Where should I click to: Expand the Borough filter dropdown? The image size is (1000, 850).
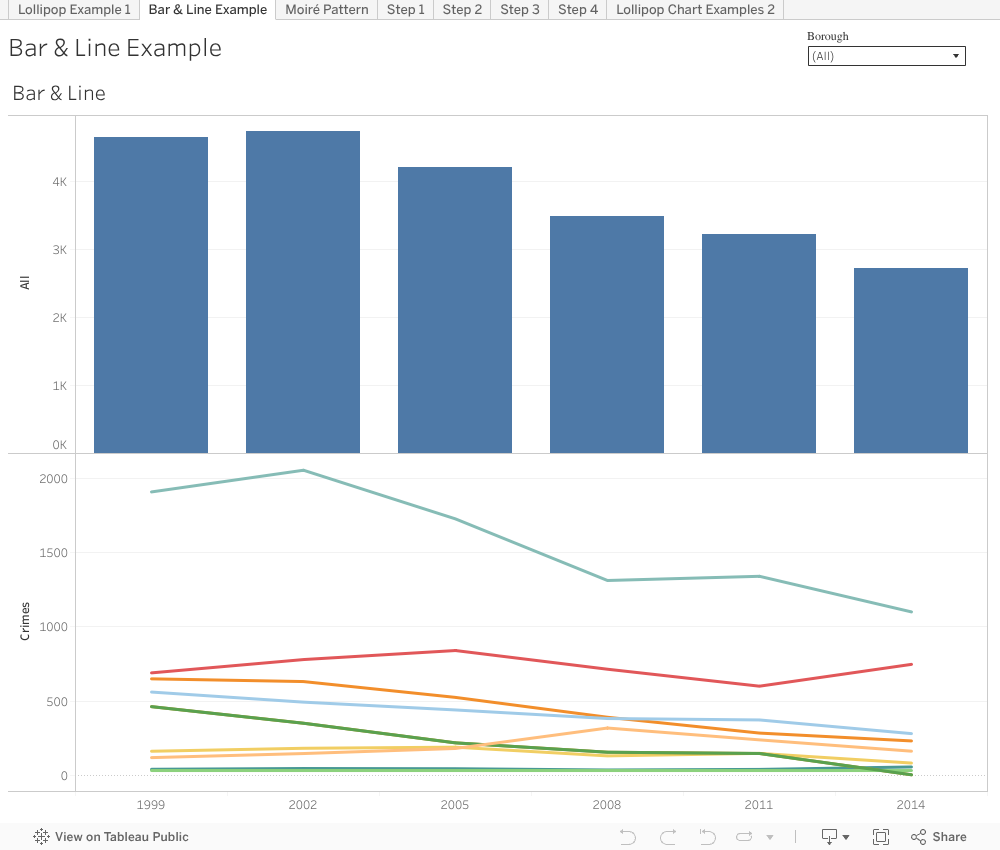[886, 56]
